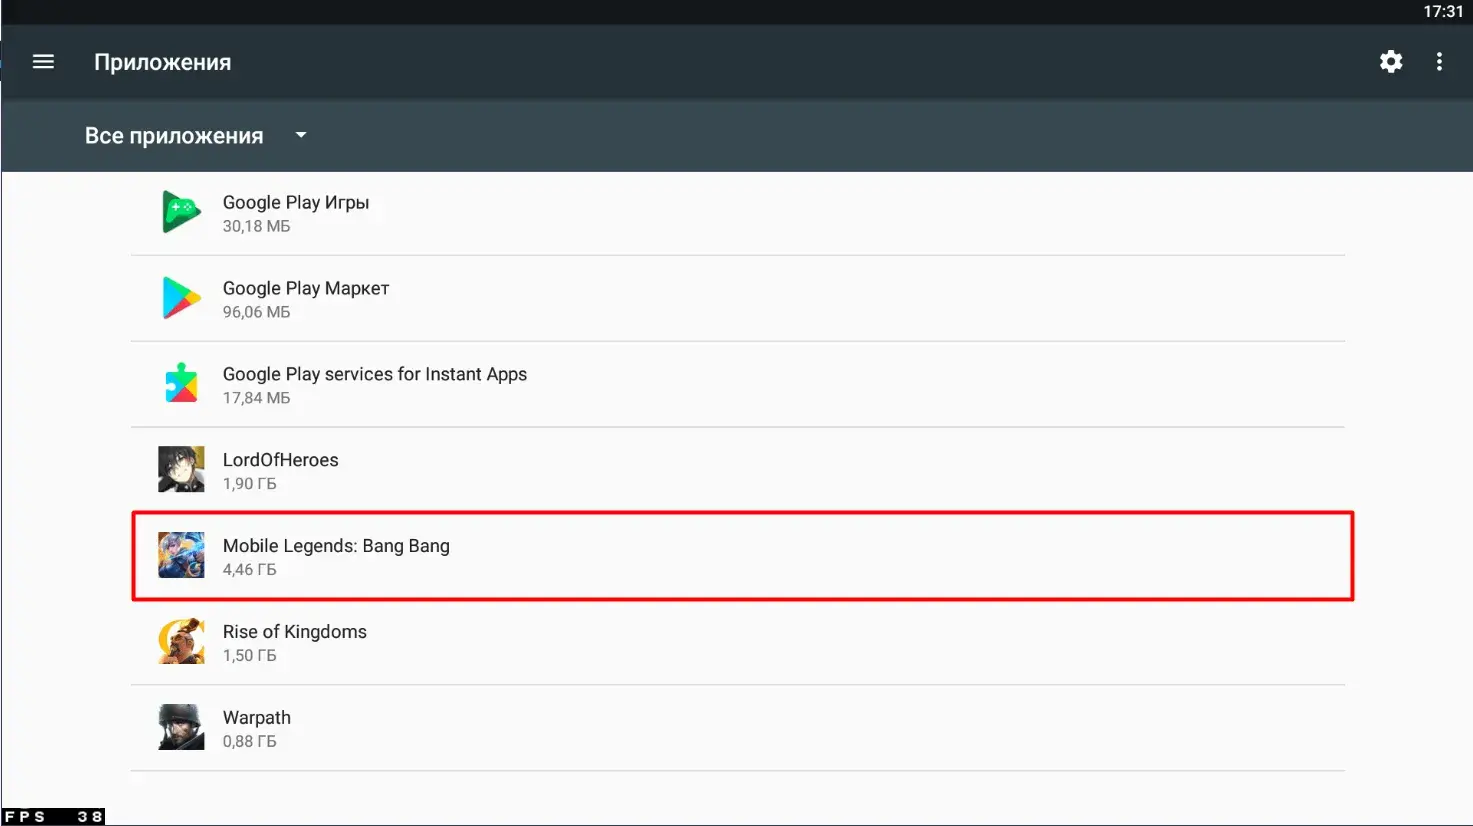Click the 17:31 clock in status bar
This screenshot has height=826, width=1473.
(1443, 11)
